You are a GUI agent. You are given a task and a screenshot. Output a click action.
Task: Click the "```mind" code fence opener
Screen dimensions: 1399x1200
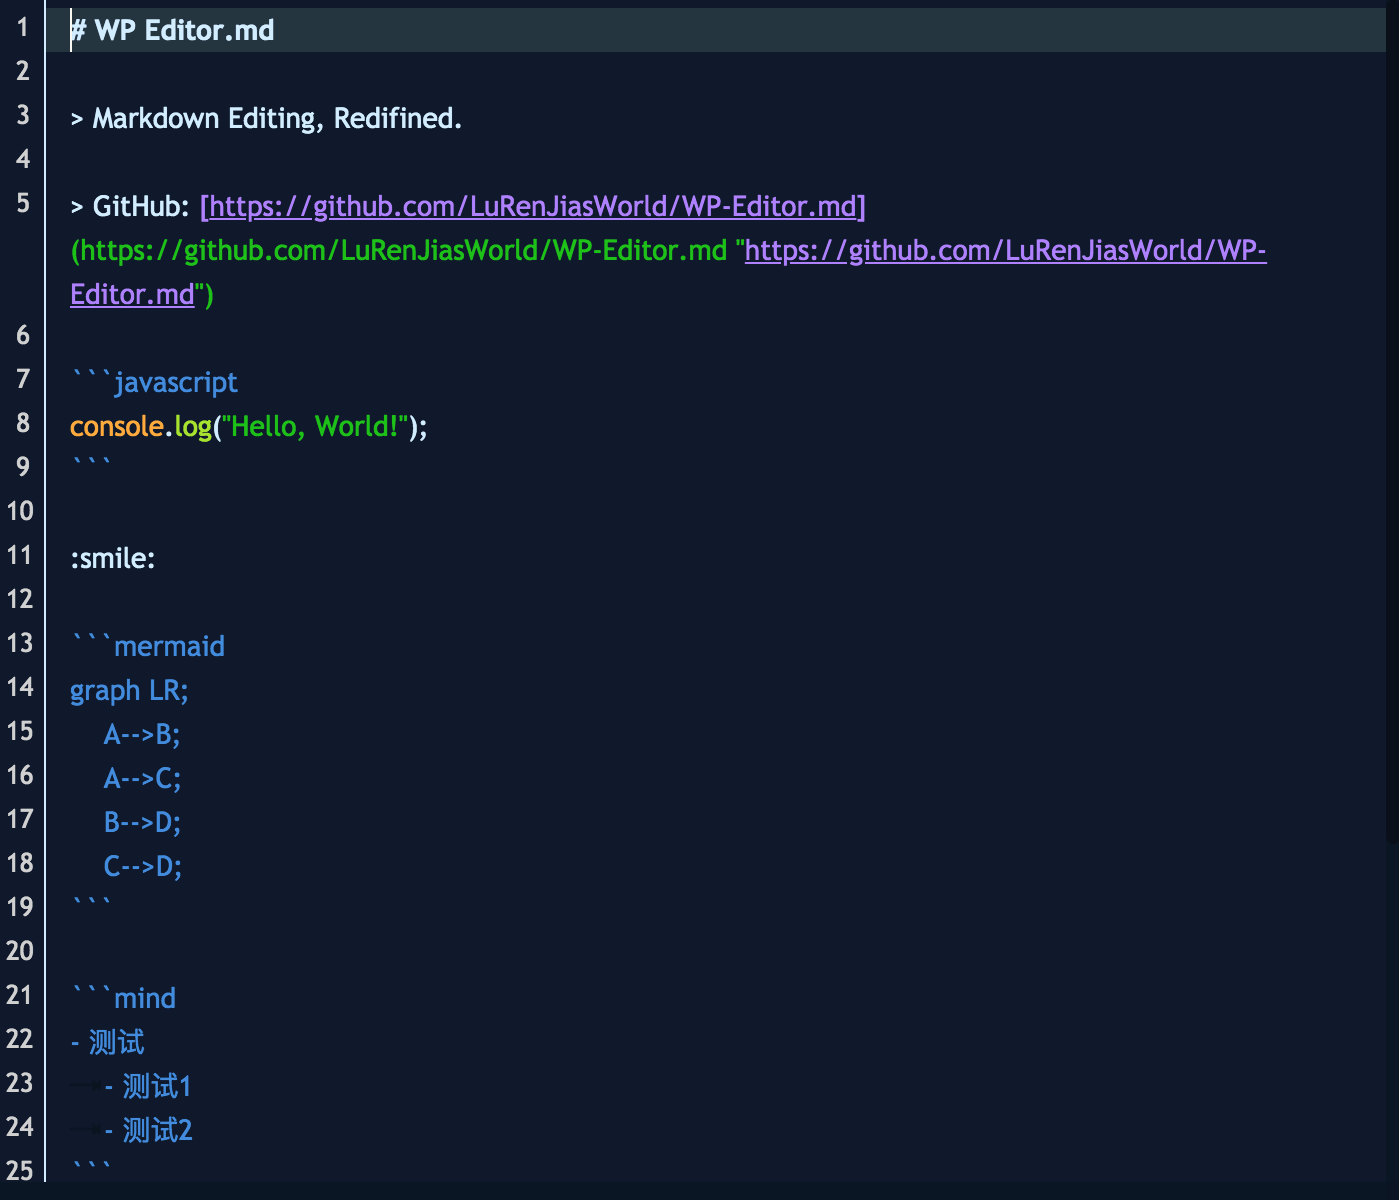tap(123, 998)
